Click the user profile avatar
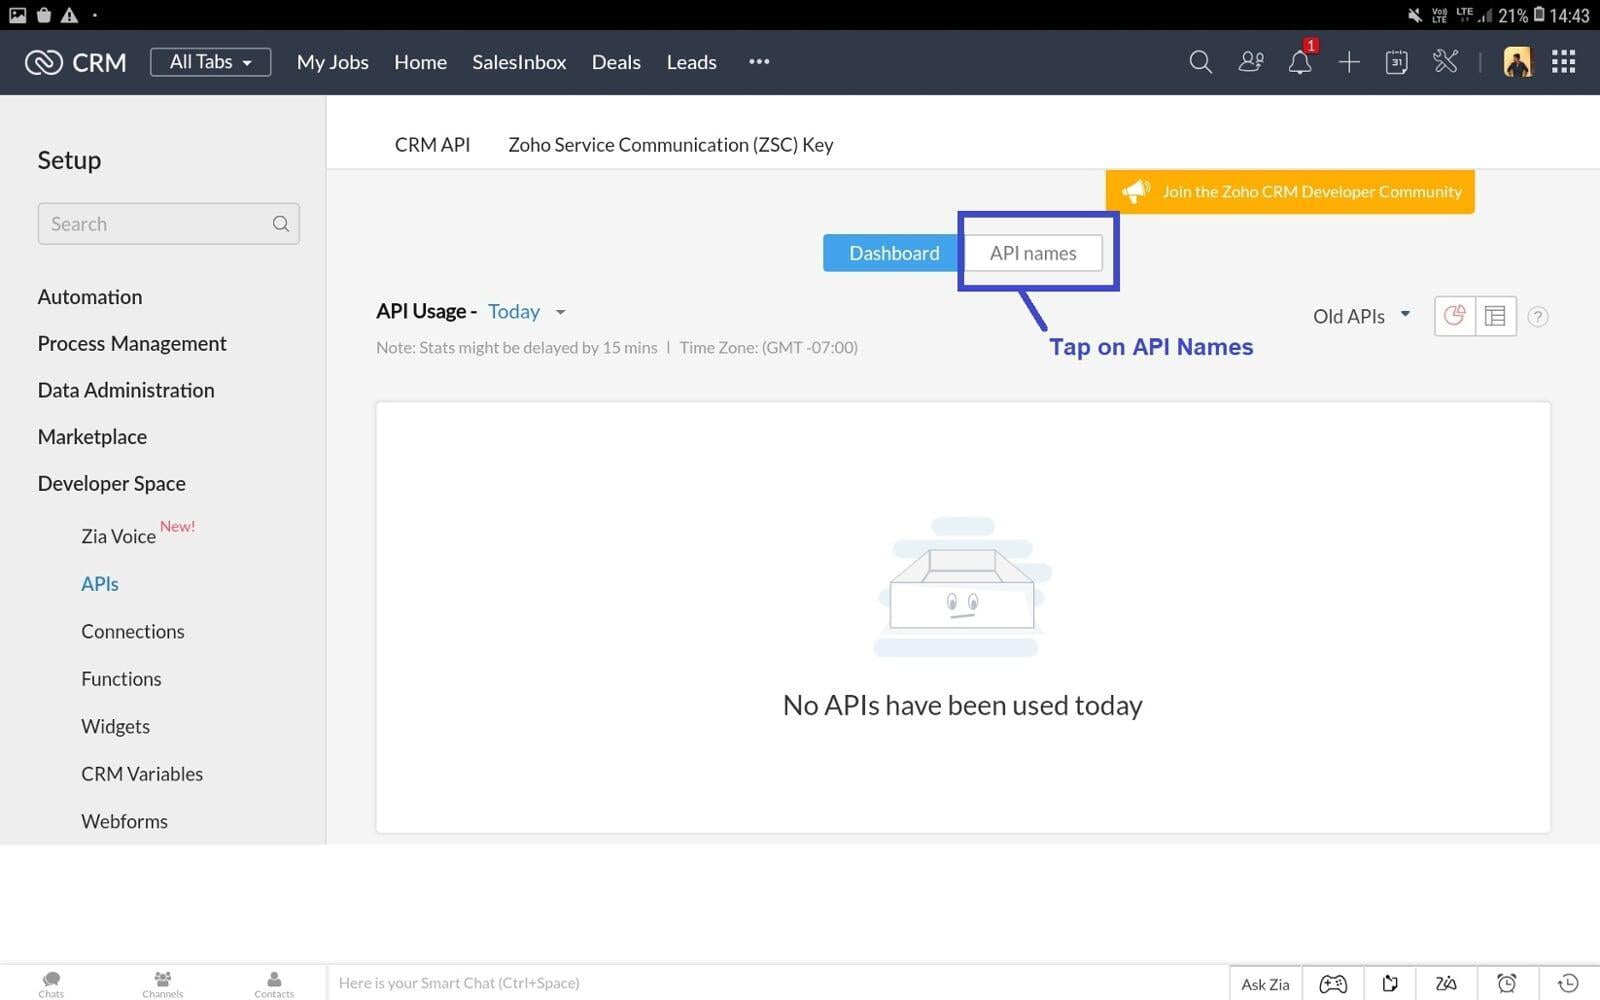The image size is (1600, 1000). coord(1517,62)
